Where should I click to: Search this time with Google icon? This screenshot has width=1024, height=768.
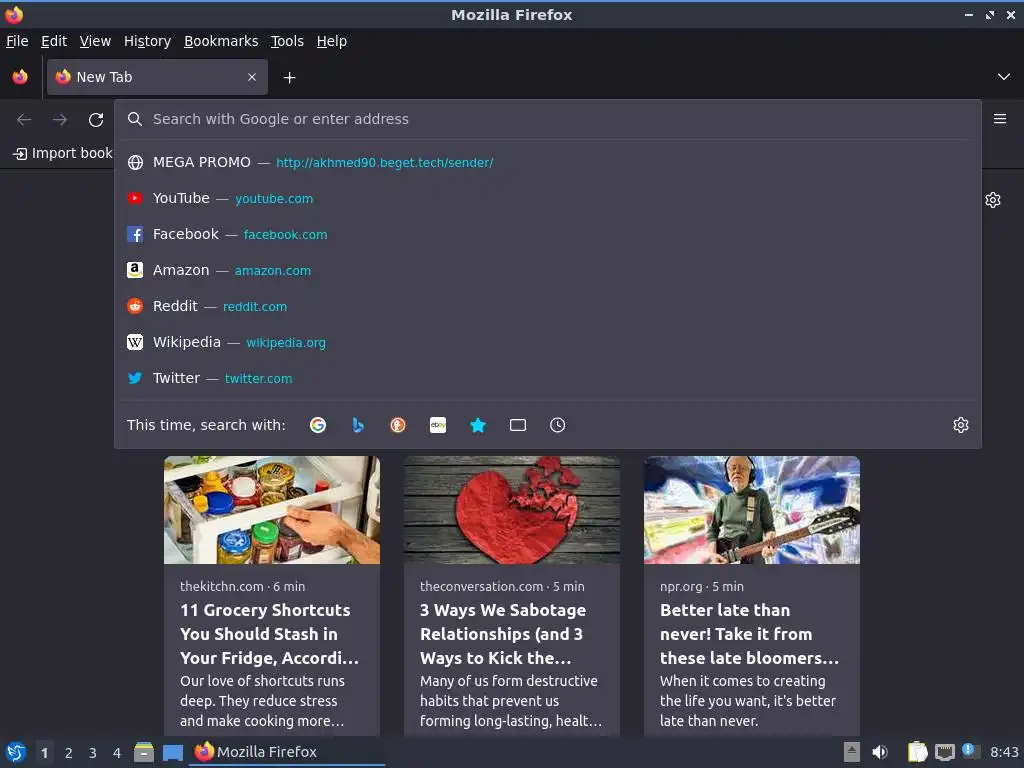pos(318,425)
